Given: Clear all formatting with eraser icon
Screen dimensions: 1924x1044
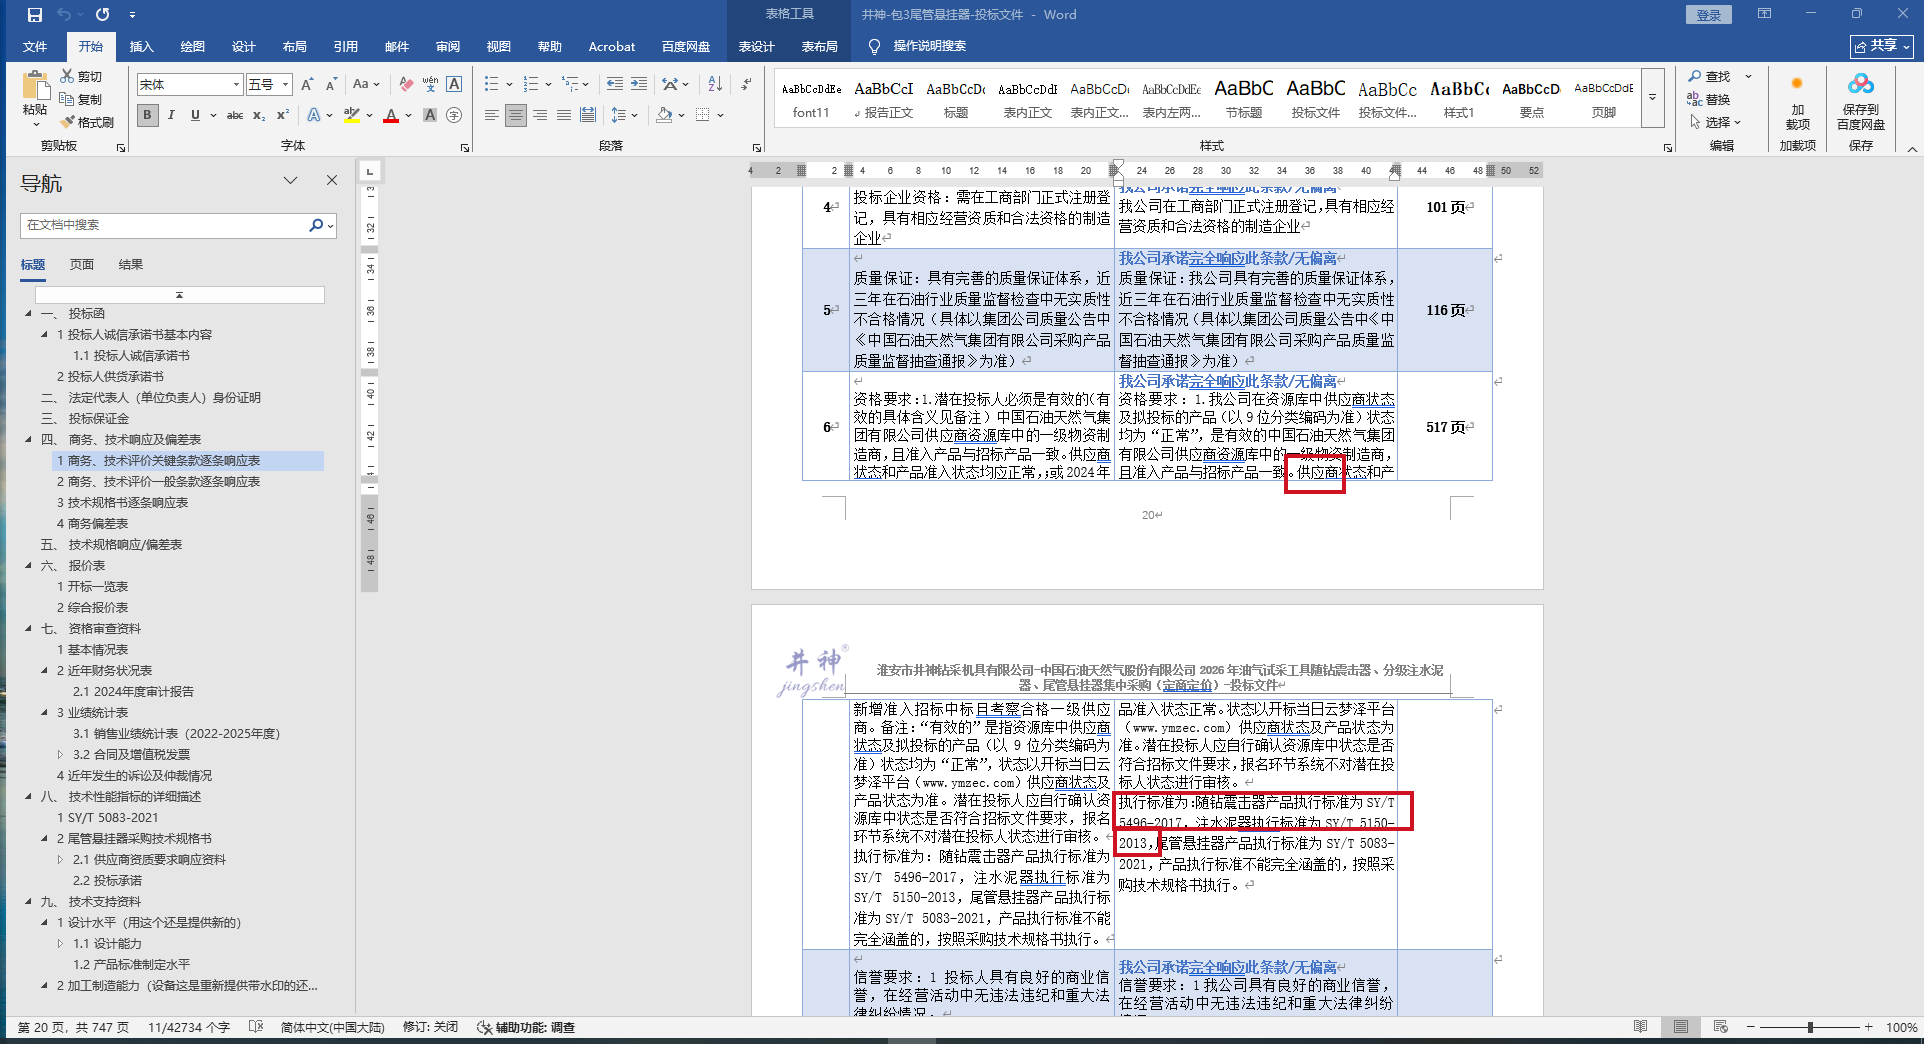Looking at the screenshot, I should (405, 85).
